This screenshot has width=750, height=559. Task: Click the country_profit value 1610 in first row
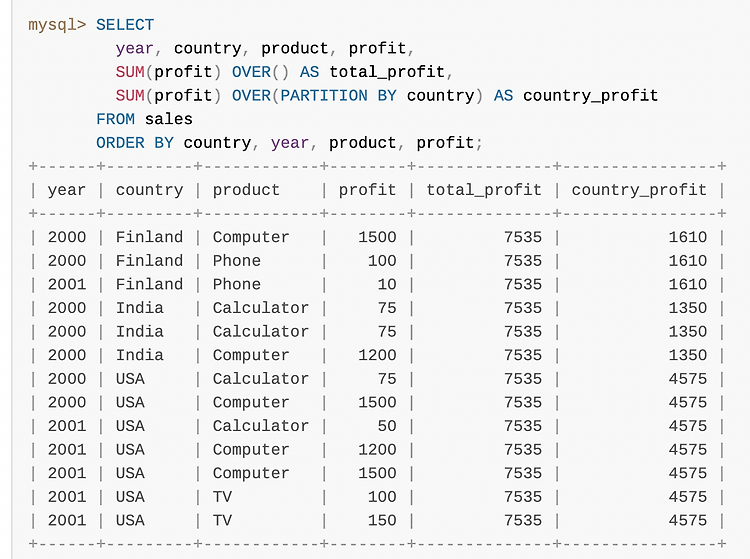tap(687, 237)
